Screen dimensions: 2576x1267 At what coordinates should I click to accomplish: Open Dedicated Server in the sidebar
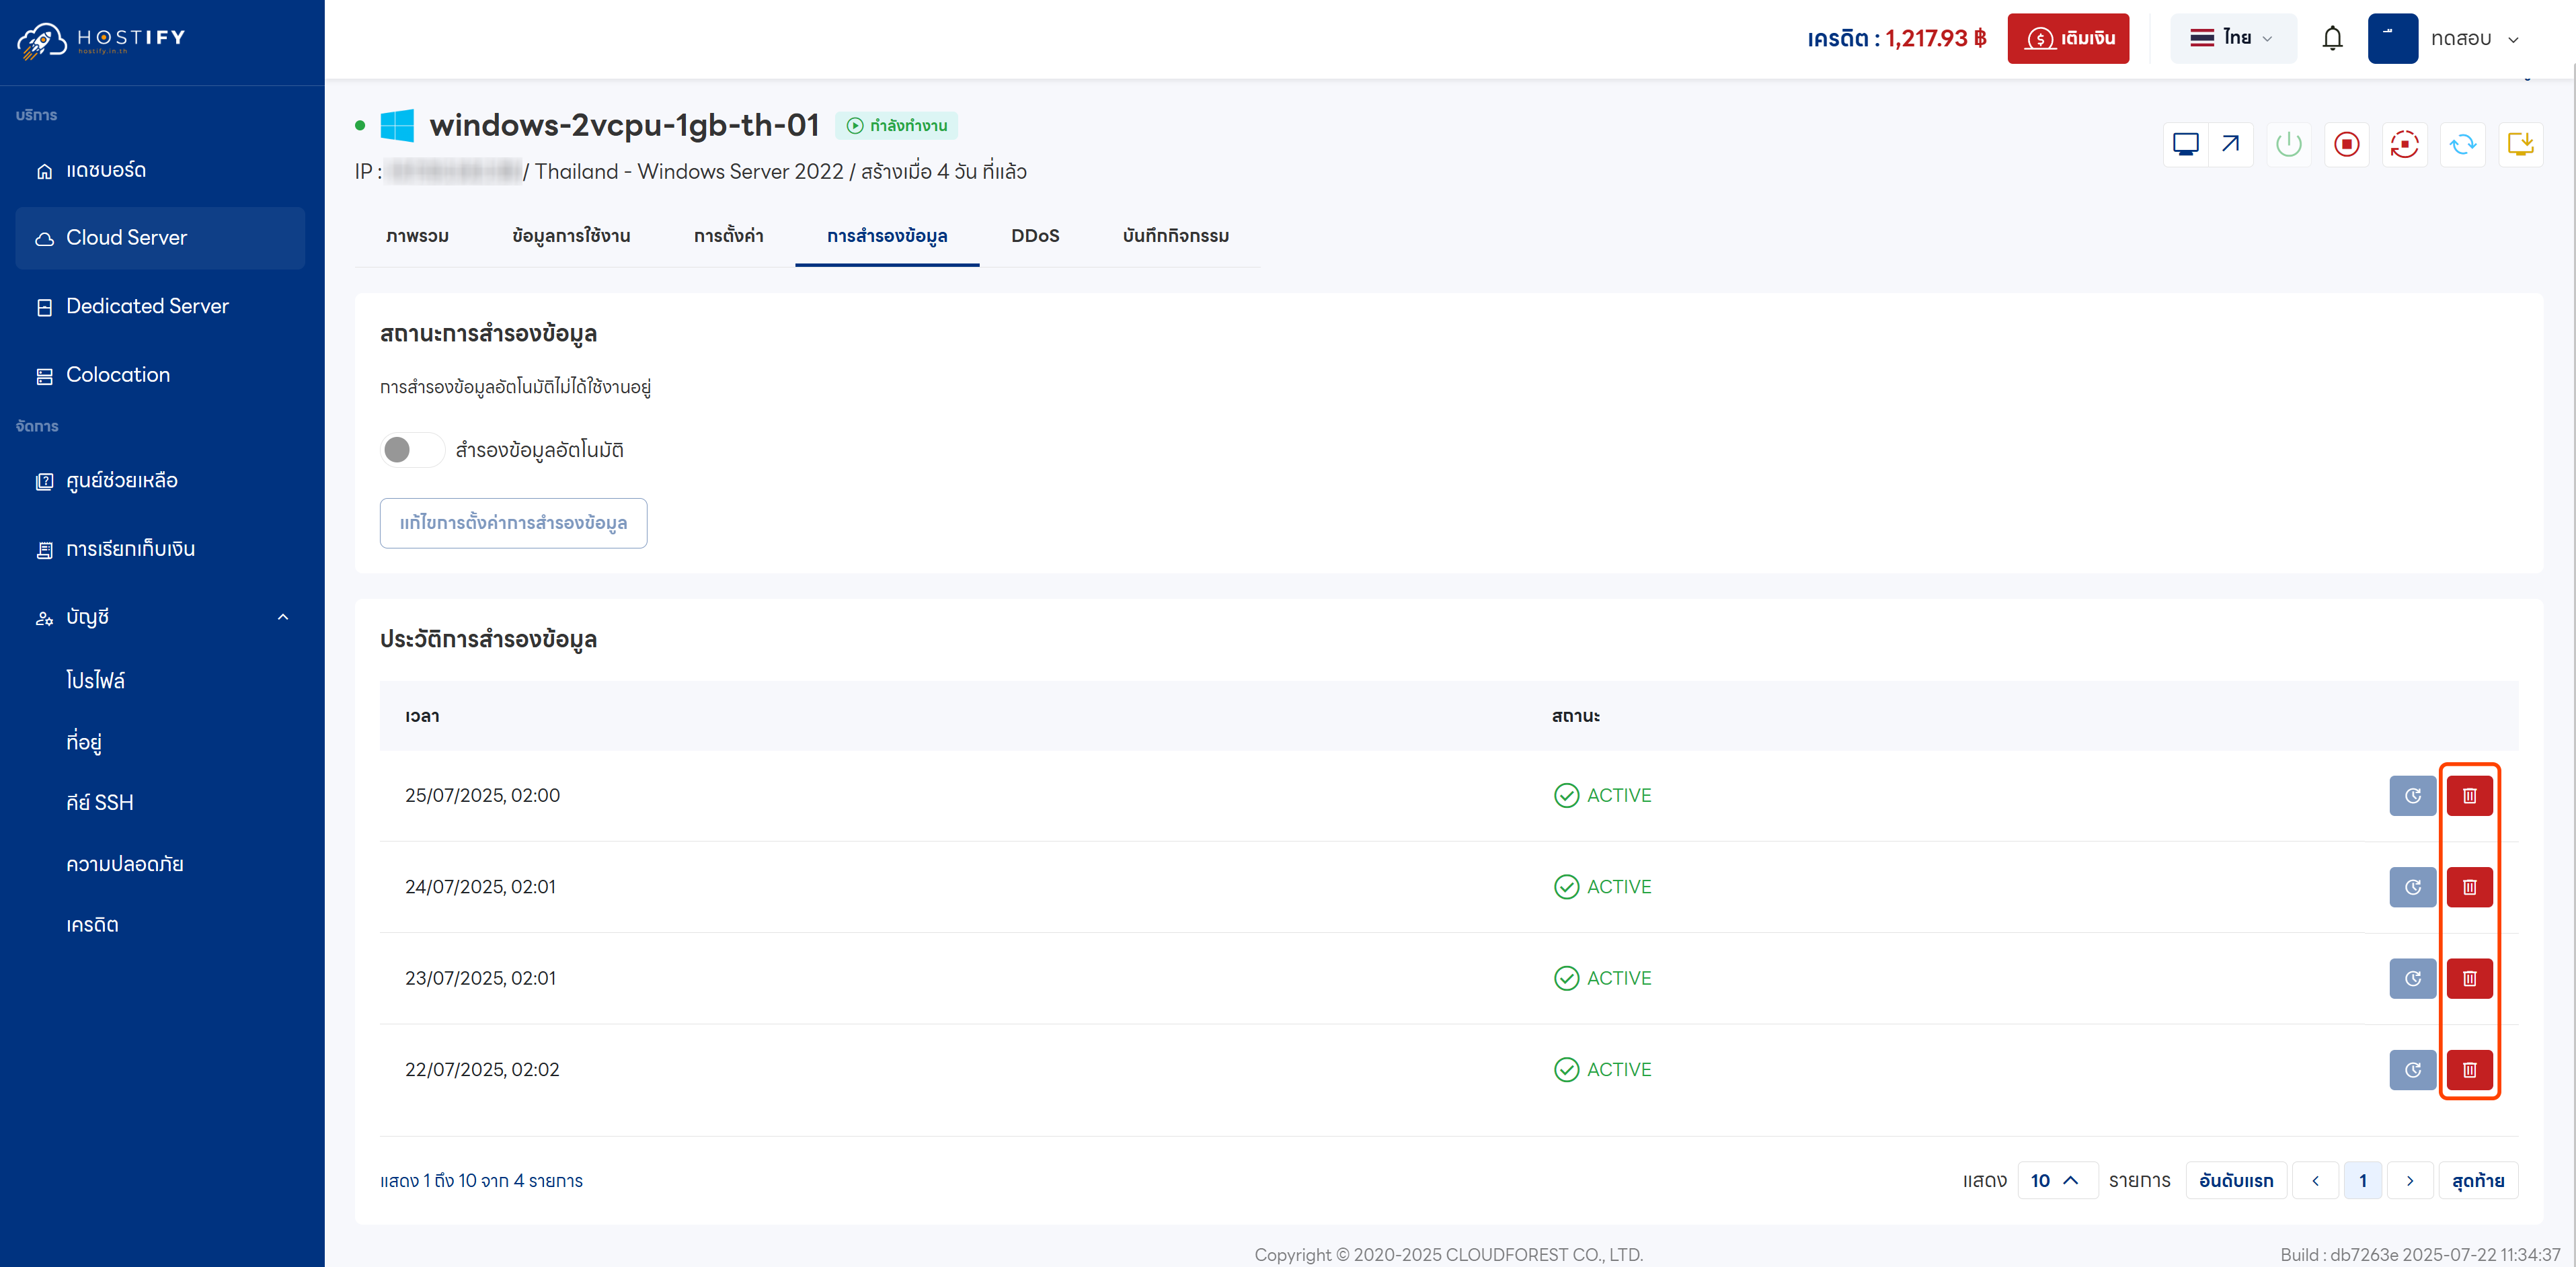147,306
